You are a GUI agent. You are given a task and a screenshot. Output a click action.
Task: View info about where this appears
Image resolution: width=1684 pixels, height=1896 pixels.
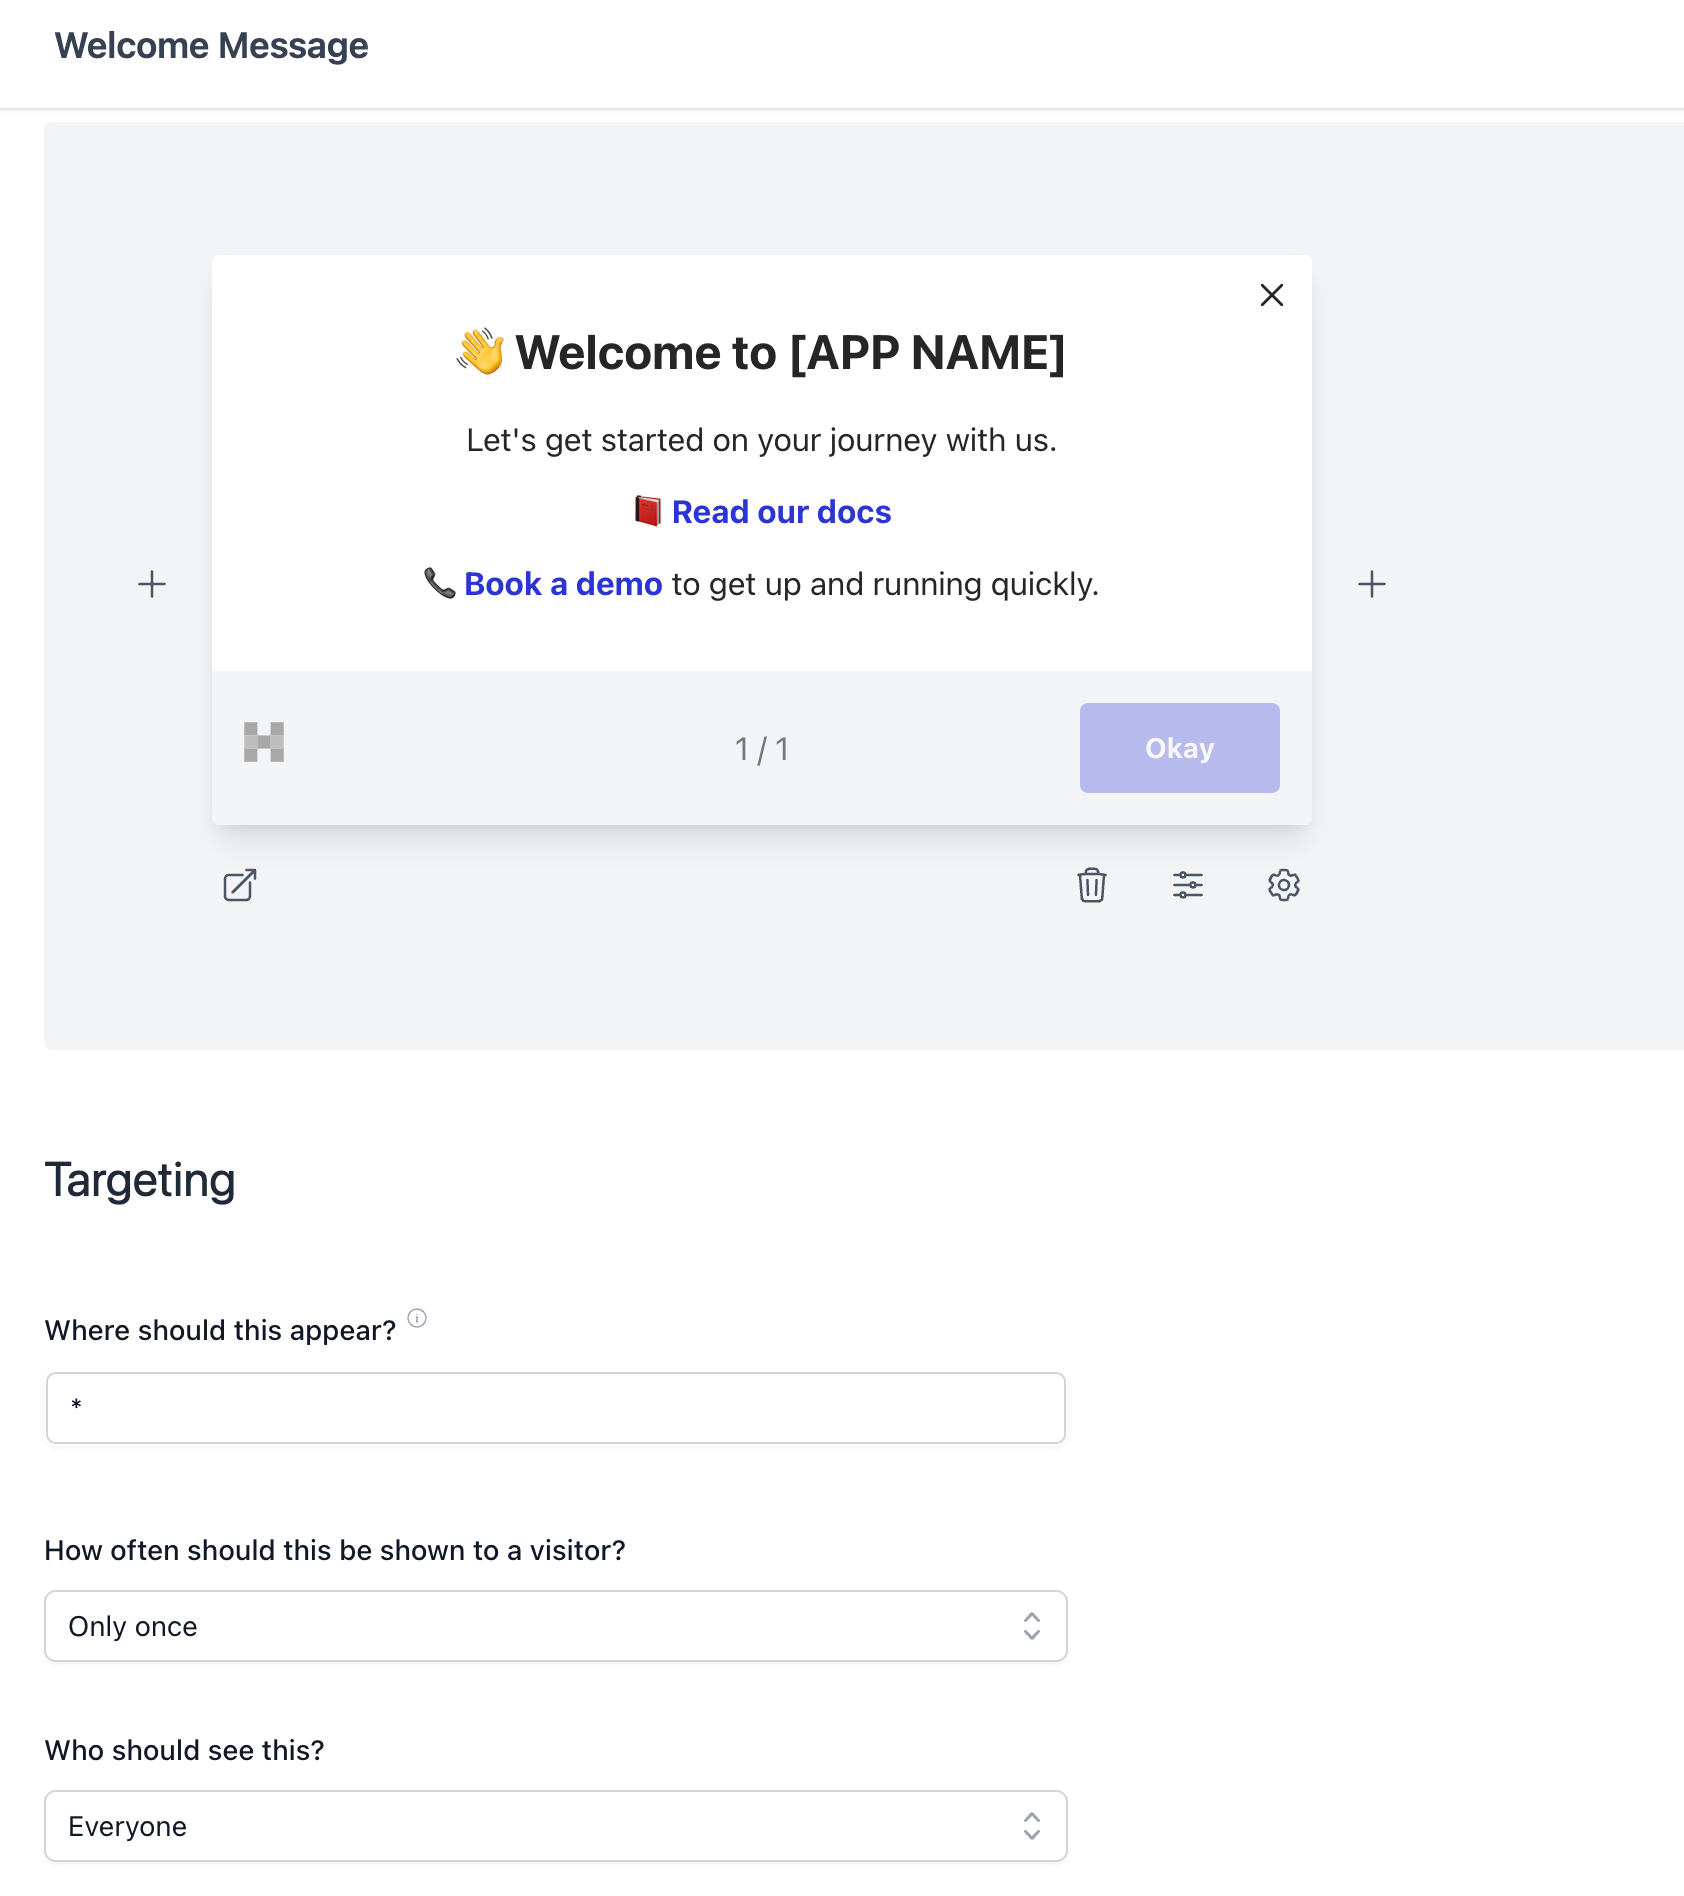point(419,1318)
